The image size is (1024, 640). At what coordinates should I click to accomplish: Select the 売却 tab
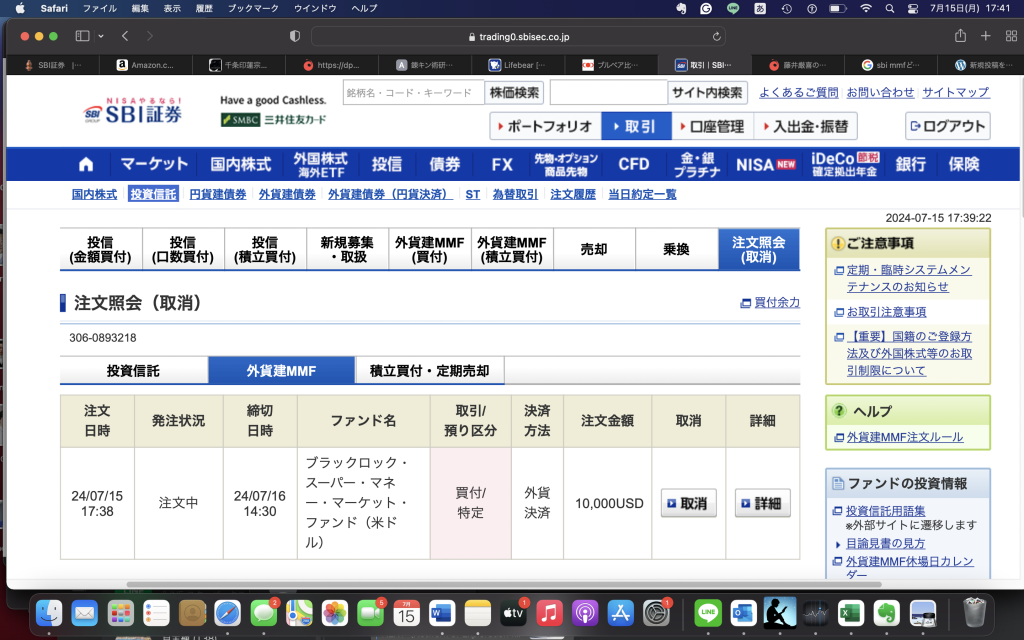[593, 250]
